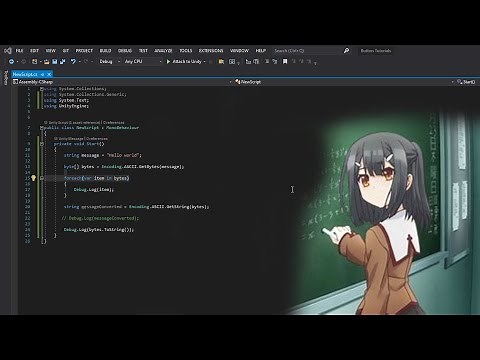
Task: Open the Start() member navigation dropdown
Action: [467, 82]
